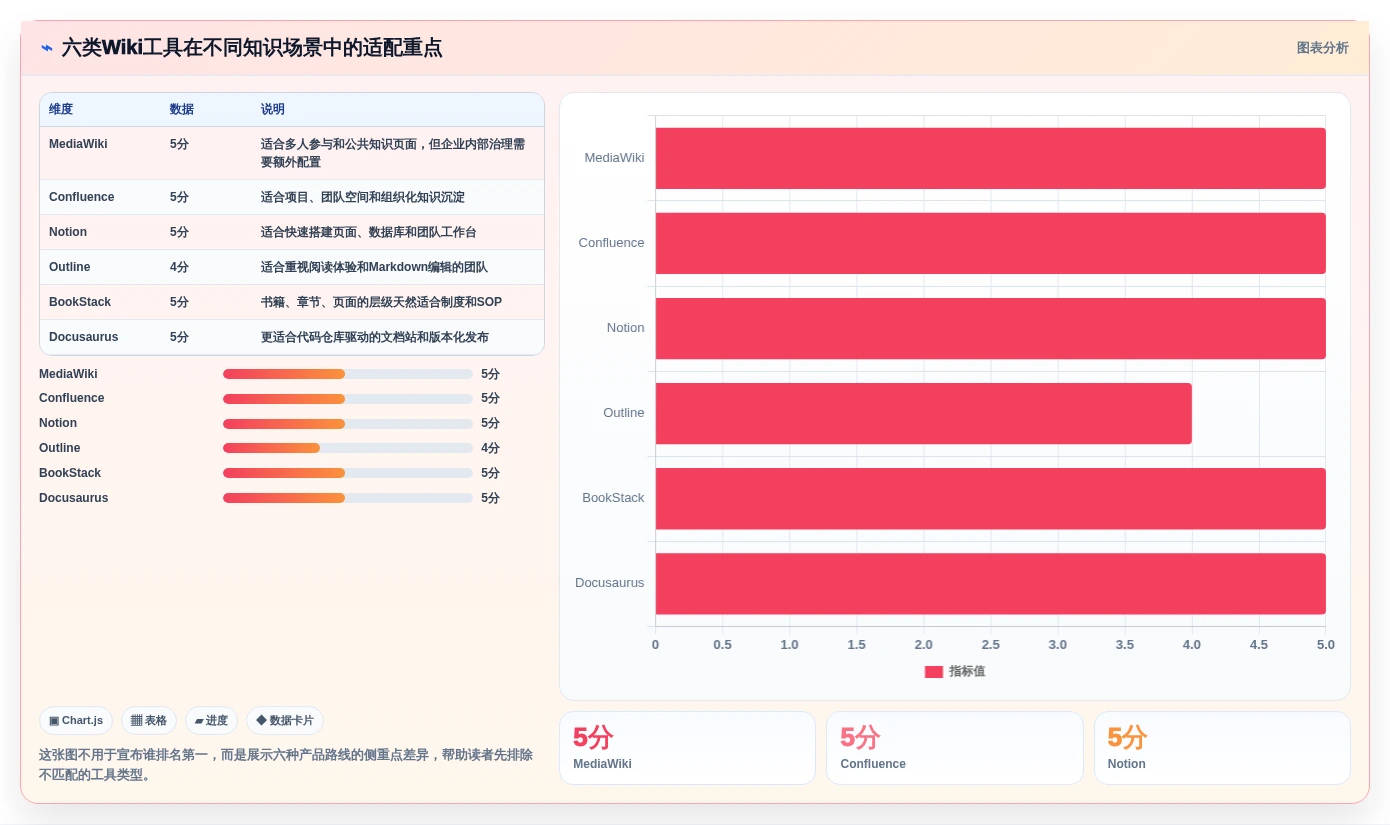This screenshot has width=1390, height=825.
Task: Click description 适合重视阅读体验和Markdown编辑的团队
Action: 374,267
